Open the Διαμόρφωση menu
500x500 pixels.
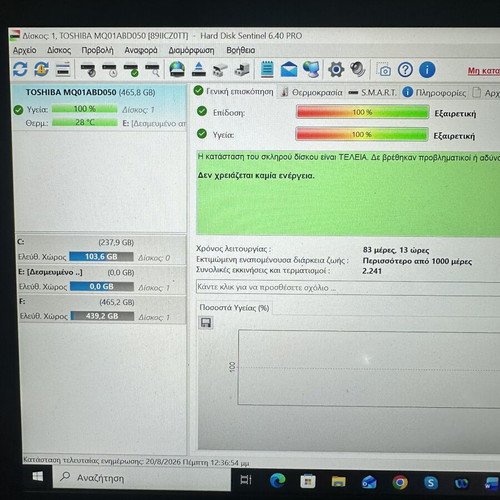(x=191, y=50)
